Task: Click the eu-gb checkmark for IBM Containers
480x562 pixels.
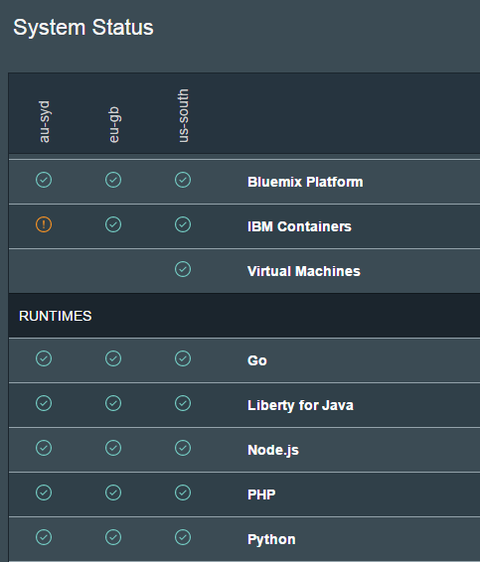Action: [113, 225]
